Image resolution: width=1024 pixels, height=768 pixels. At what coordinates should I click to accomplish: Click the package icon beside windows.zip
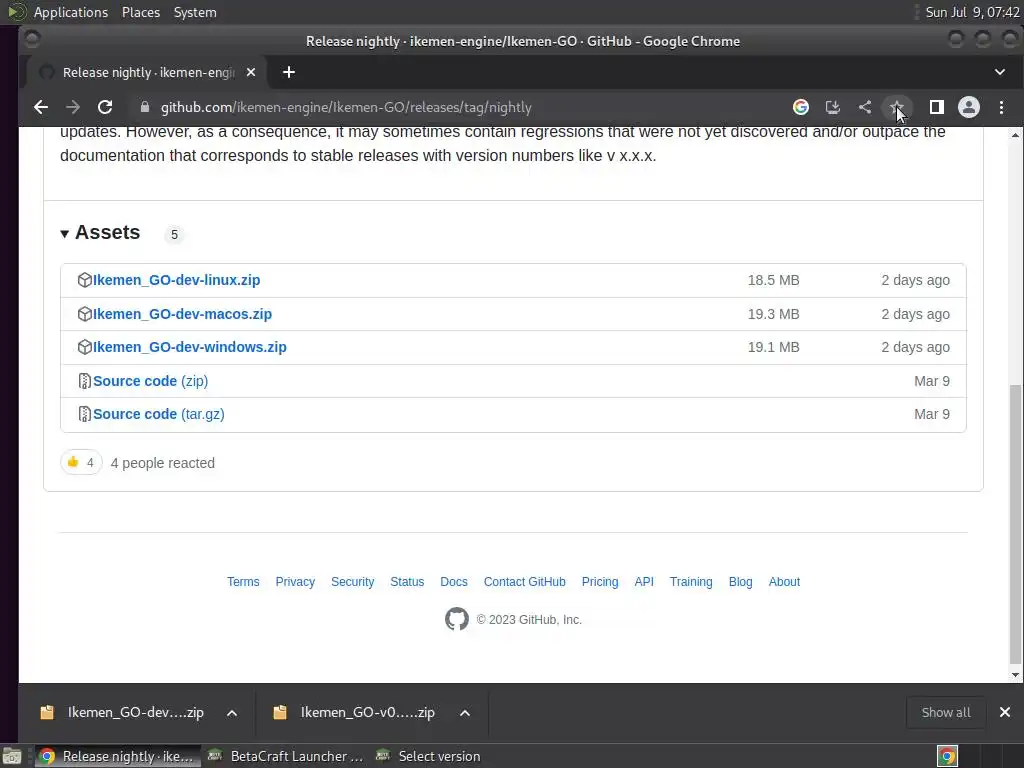[x=84, y=347]
